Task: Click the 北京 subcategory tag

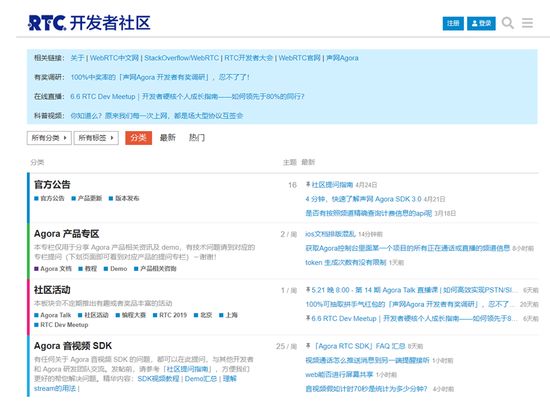Action: [203, 315]
